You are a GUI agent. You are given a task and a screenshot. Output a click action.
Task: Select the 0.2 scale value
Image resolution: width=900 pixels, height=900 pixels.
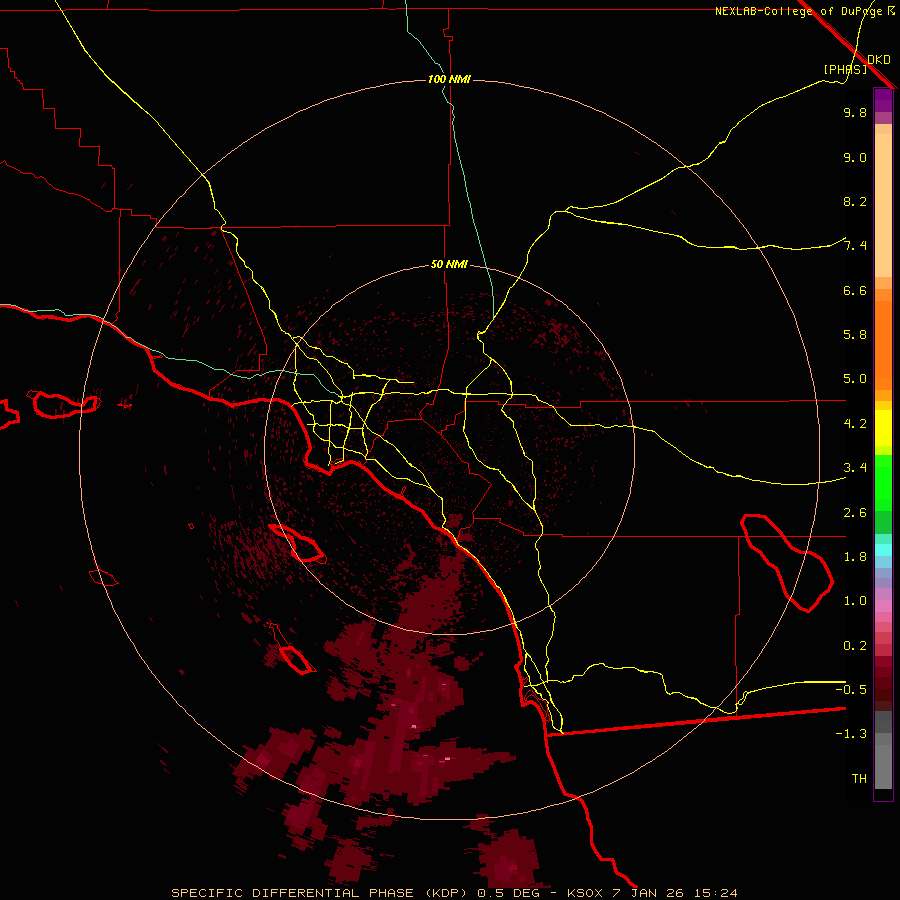(x=855, y=646)
